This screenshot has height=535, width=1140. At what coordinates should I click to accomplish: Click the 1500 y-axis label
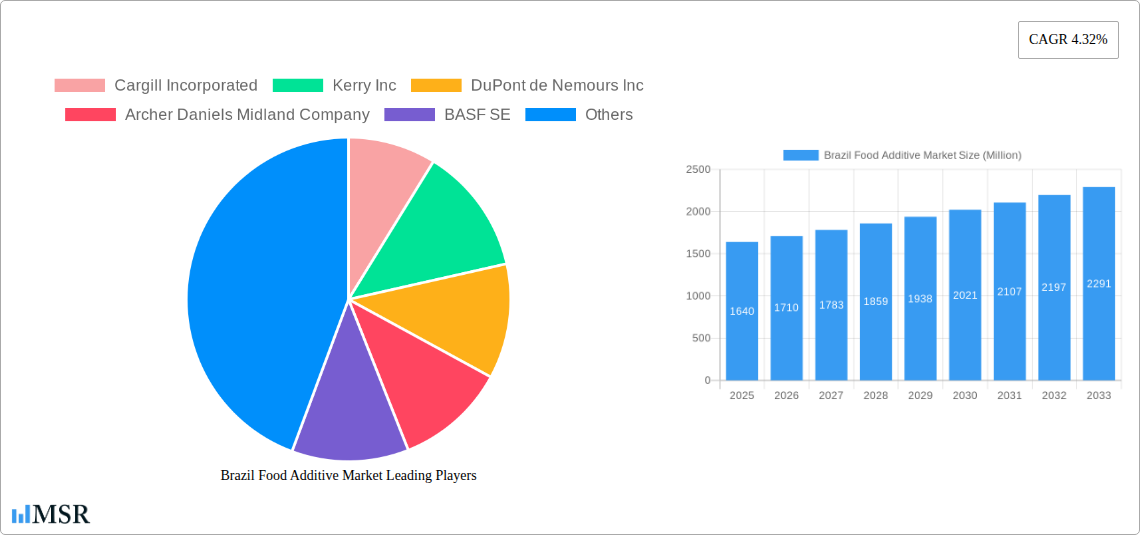point(698,254)
